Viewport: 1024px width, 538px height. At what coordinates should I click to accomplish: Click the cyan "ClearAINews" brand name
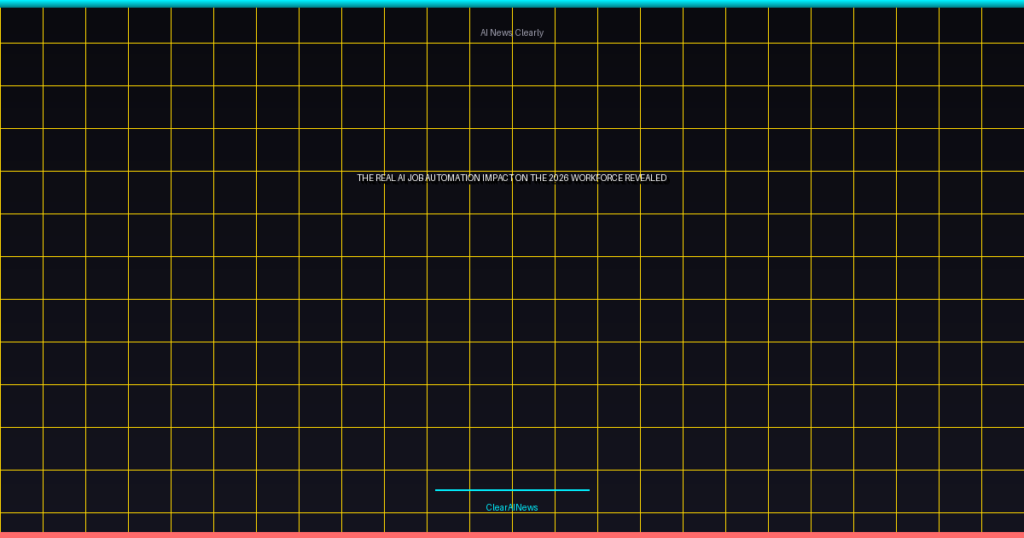(512, 507)
